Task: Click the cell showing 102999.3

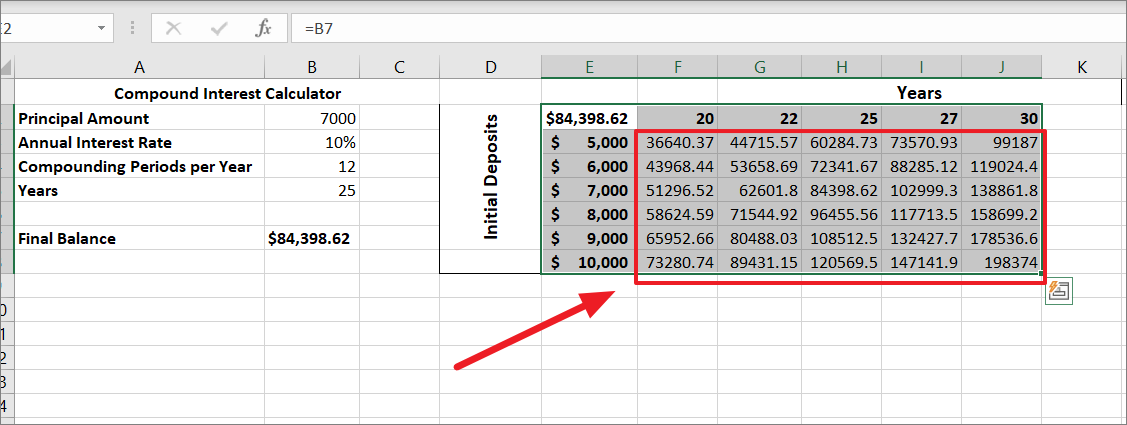Action: coord(922,191)
